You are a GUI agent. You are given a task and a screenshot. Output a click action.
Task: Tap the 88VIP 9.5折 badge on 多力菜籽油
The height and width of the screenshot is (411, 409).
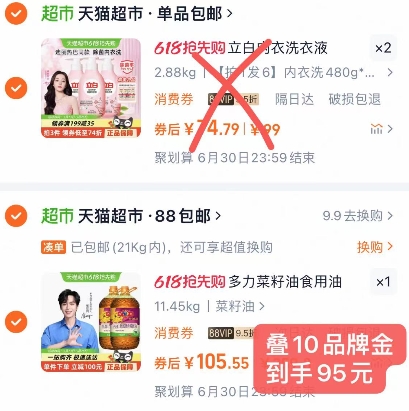[x=231, y=333]
